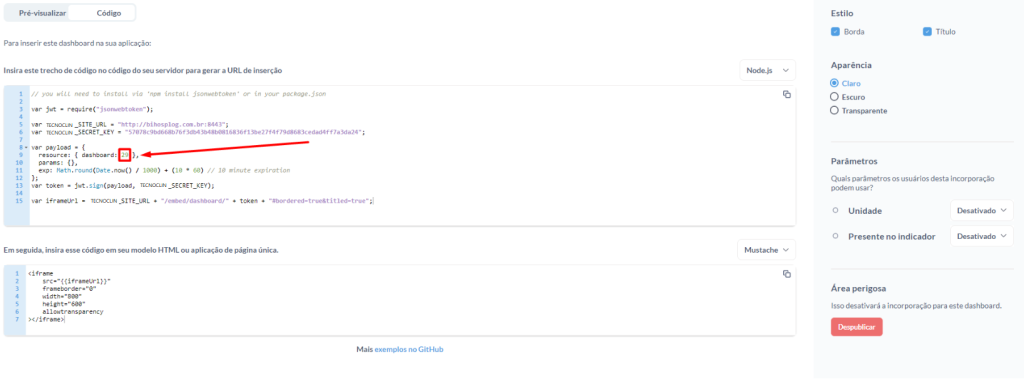Click the Estilo section heading

click(842, 13)
